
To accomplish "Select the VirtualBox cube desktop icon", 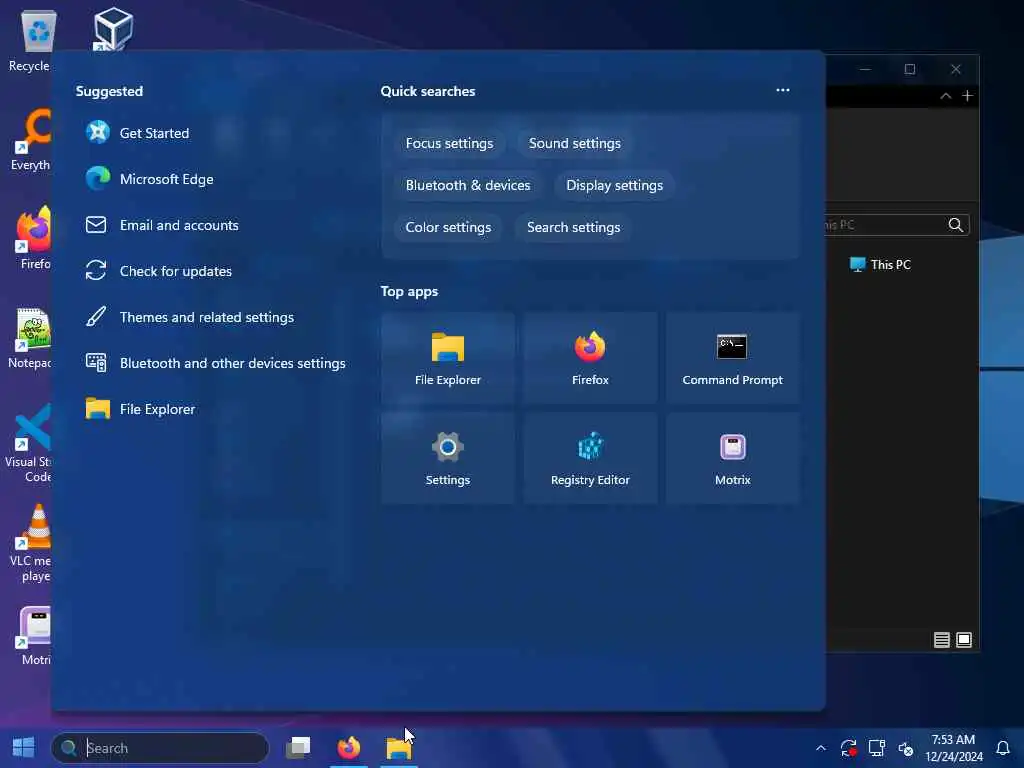I will [113, 28].
